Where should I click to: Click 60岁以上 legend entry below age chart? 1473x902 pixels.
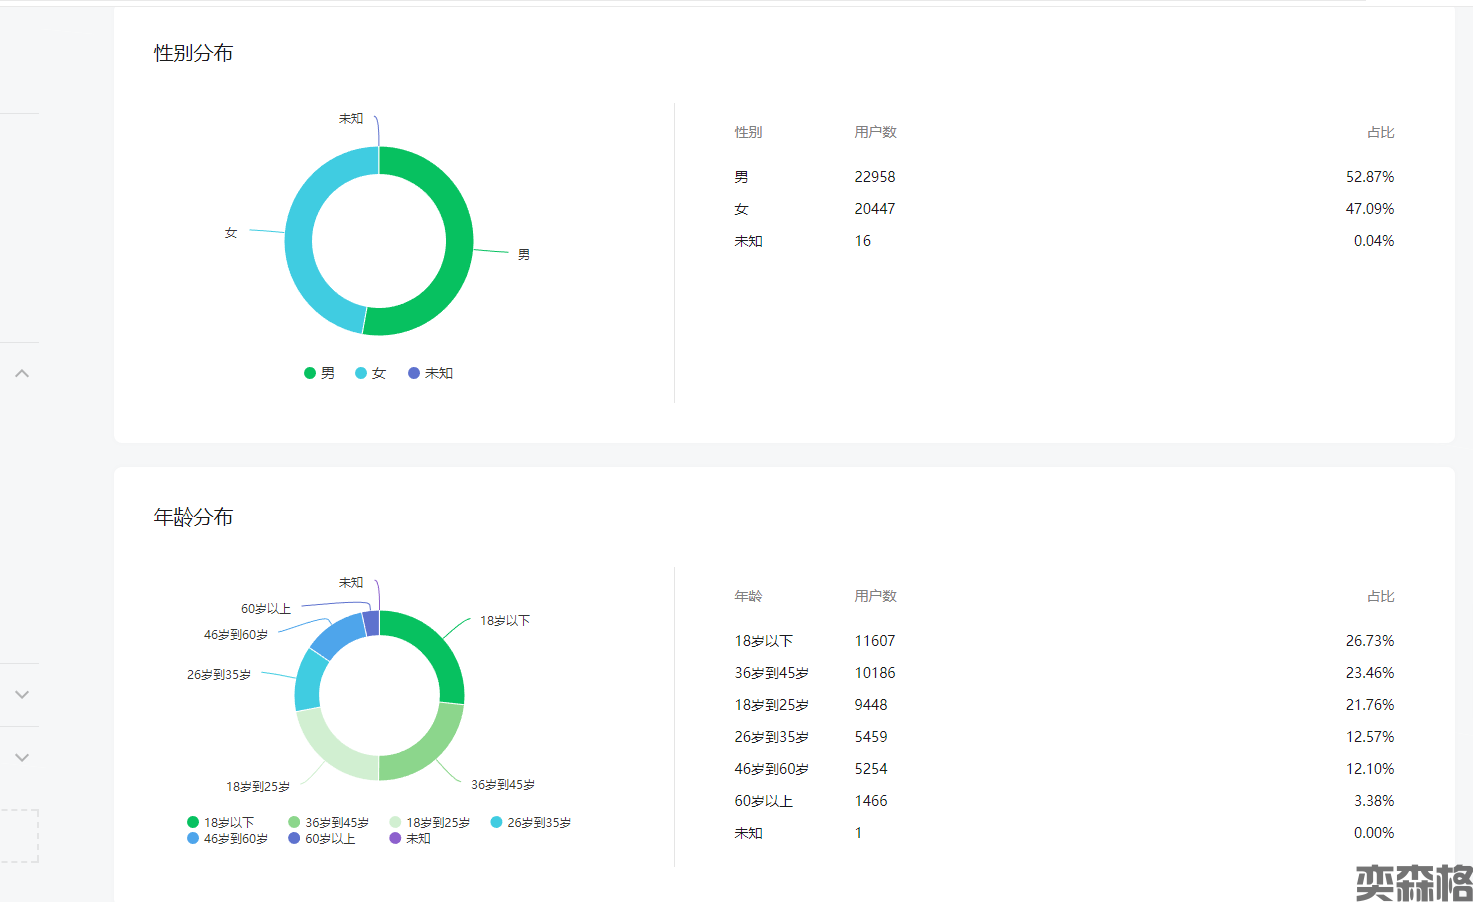click(322, 839)
